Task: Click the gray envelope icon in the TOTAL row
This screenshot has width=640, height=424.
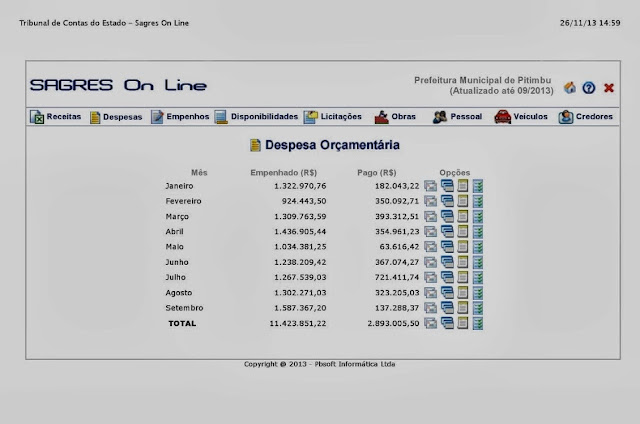Action: coord(431,324)
